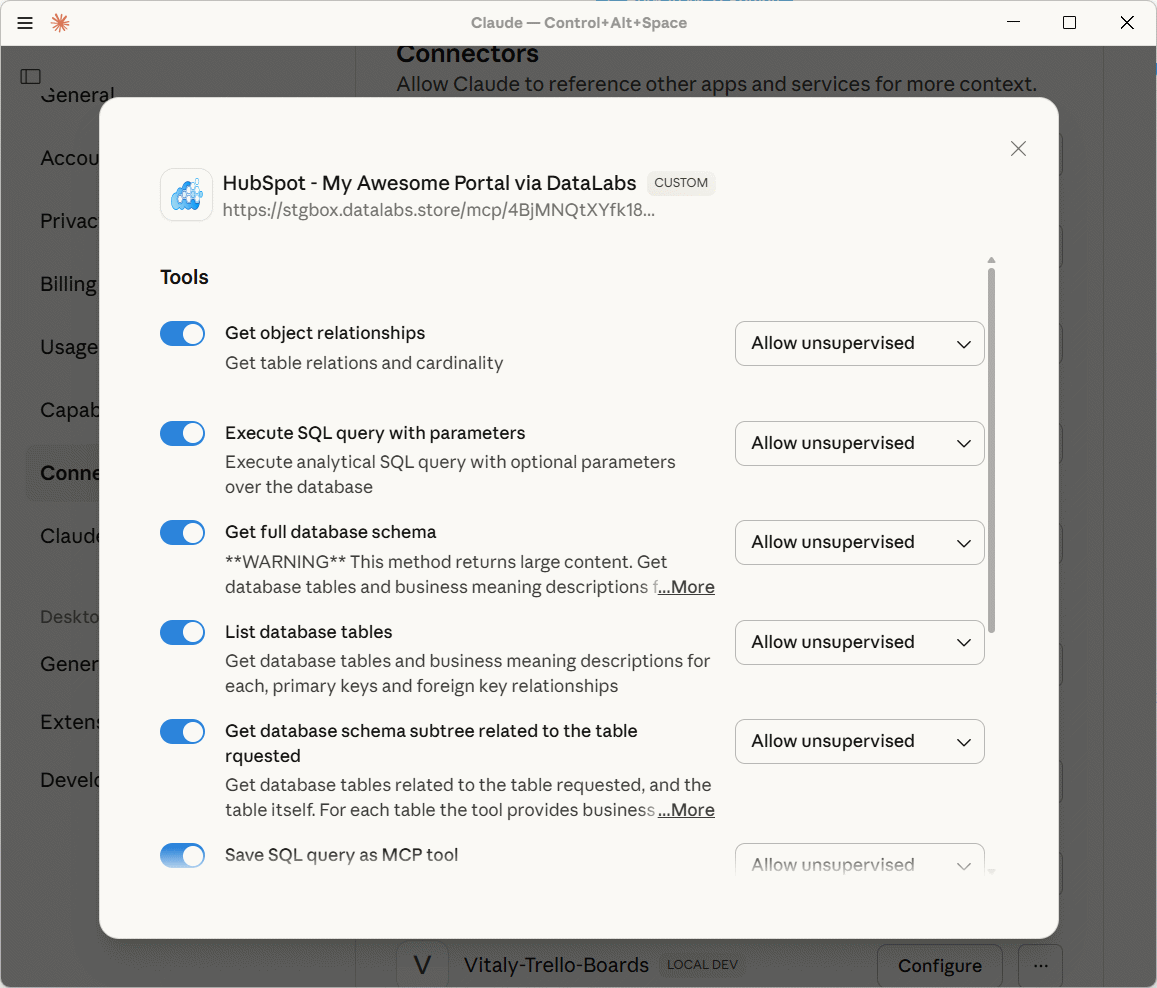Toggle the sidebar panel icon
Viewport: 1157px width, 988px height.
[x=31, y=76]
